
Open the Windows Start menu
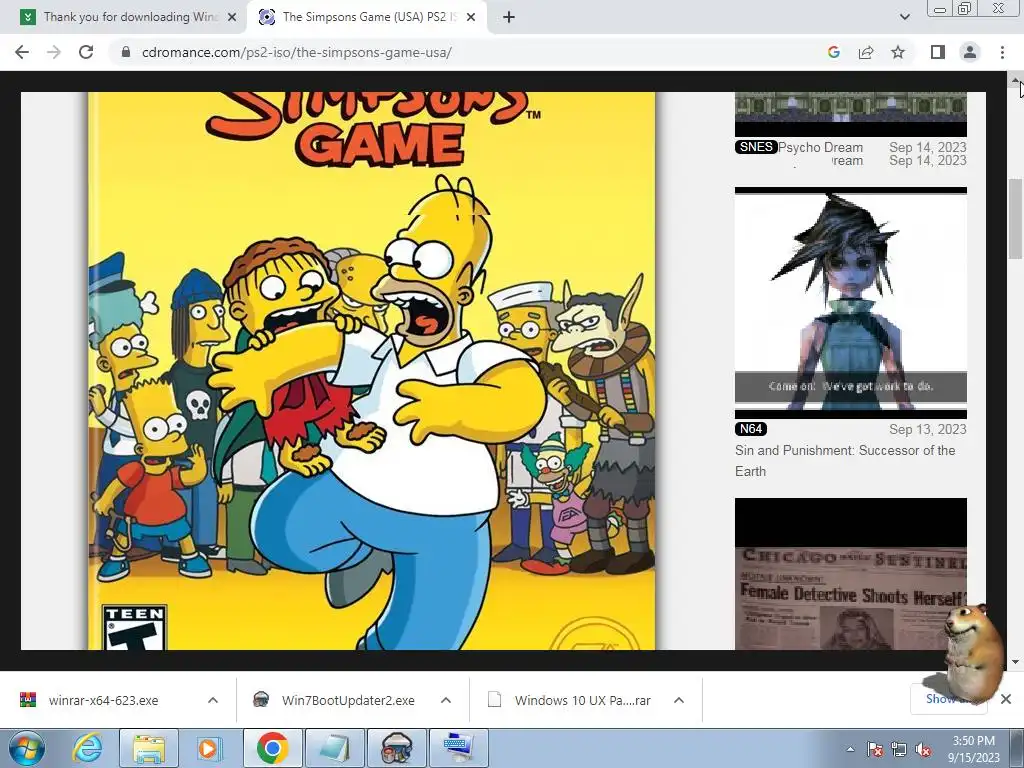coord(27,748)
